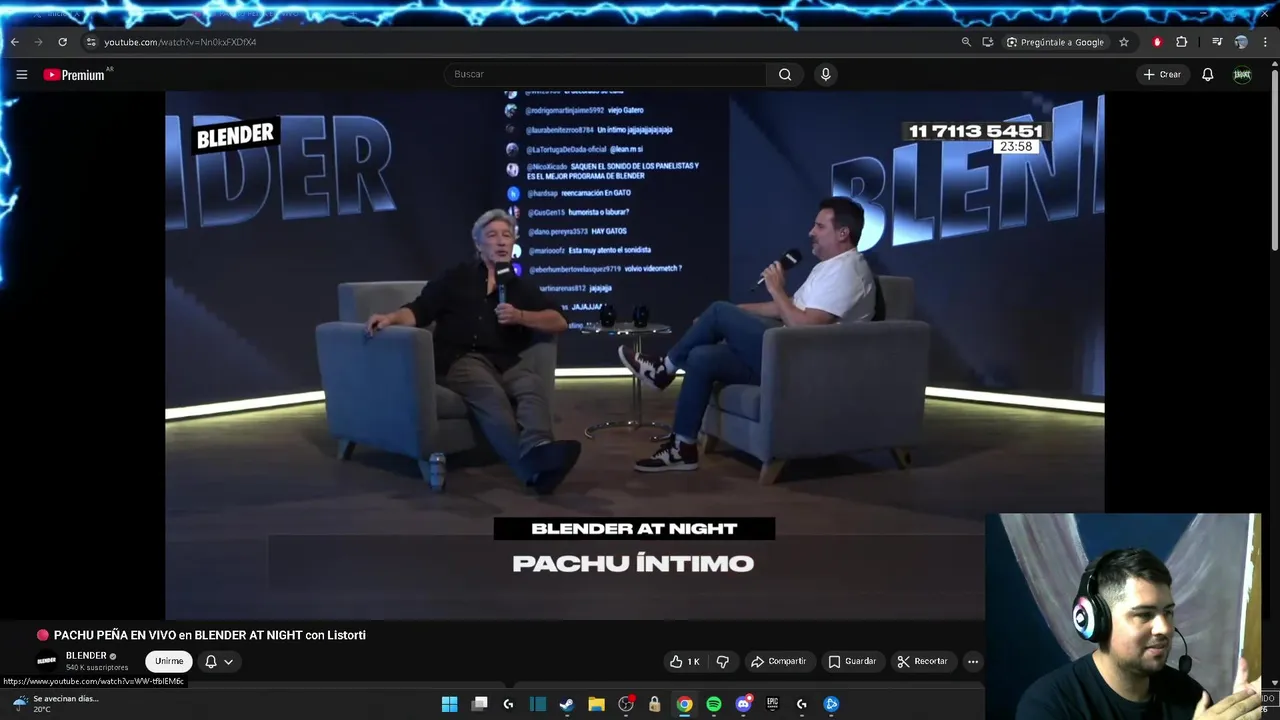1280x720 pixels.
Task: Launch Steam from the taskbar
Action: point(567,704)
